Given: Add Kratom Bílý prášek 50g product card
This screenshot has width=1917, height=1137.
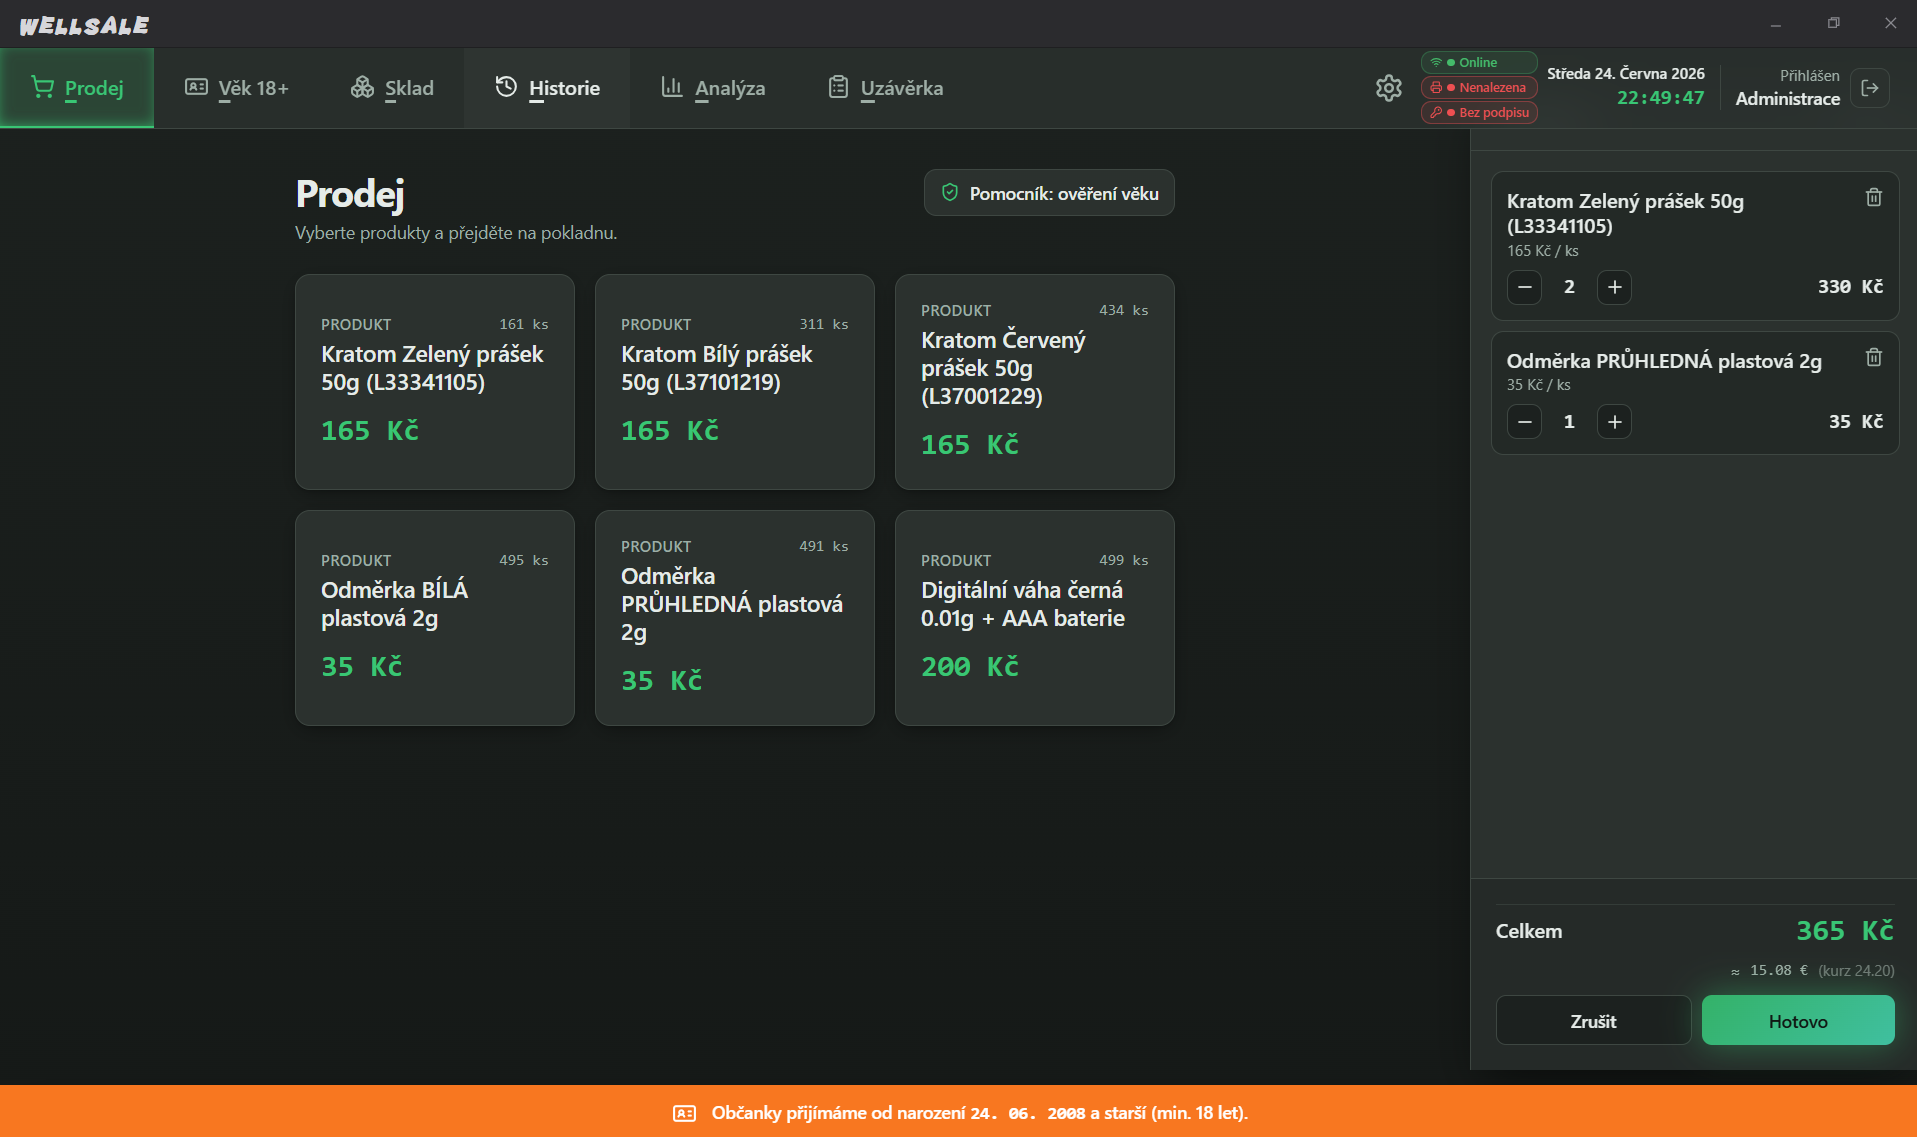Looking at the screenshot, I should pyautogui.click(x=735, y=382).
